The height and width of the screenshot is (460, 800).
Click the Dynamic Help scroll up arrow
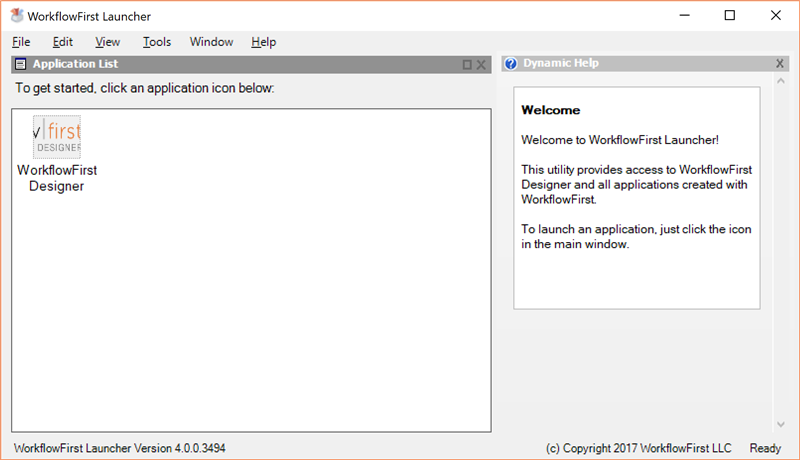[x=781, y=81]
